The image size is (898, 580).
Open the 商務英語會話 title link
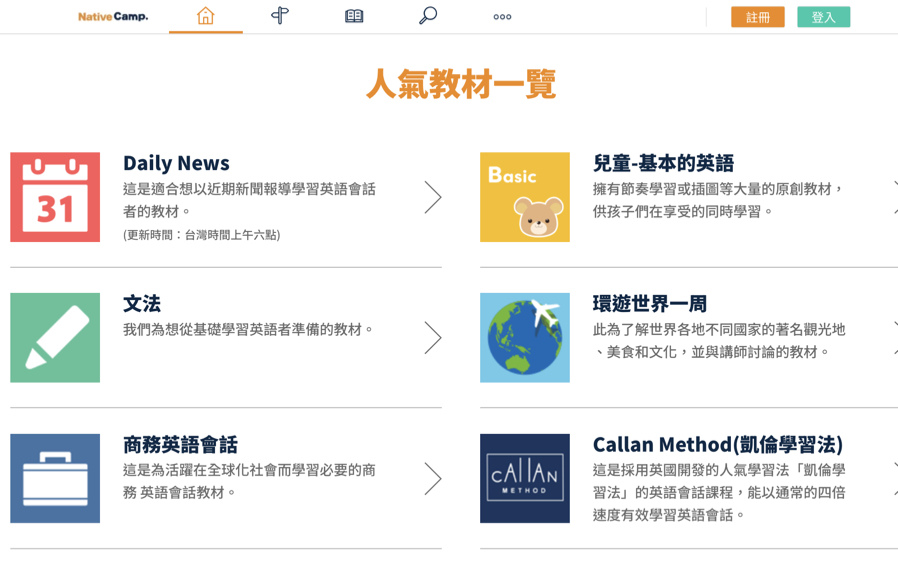(x=180, y=444)
